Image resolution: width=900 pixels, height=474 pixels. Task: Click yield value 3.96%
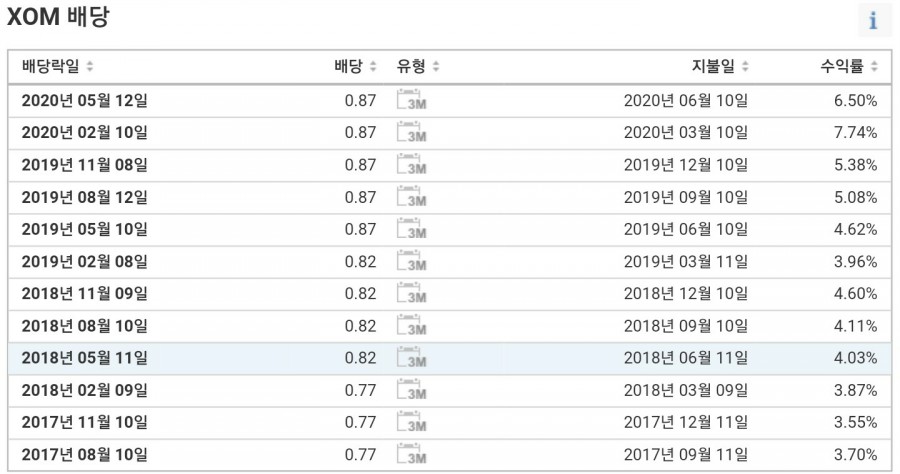(855, 261)
